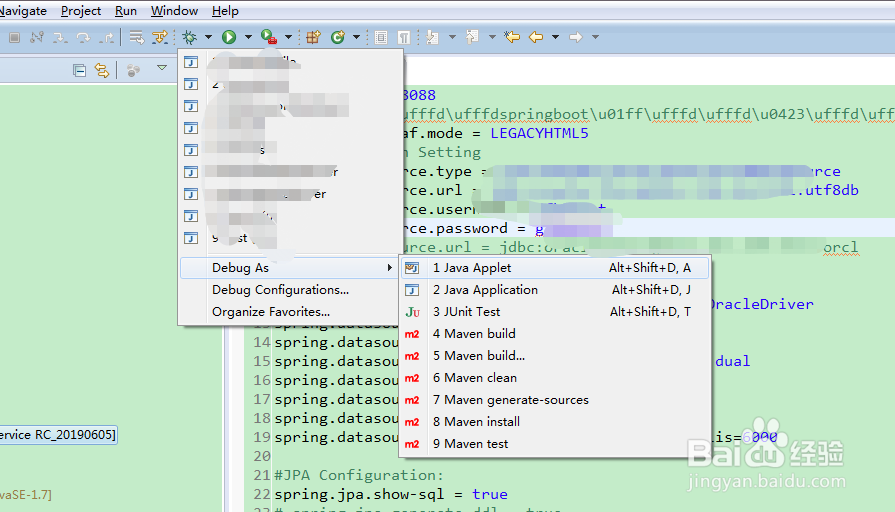Open the Run menu
895x512 pixels.
pyautogui.click(x=126, y=11)
